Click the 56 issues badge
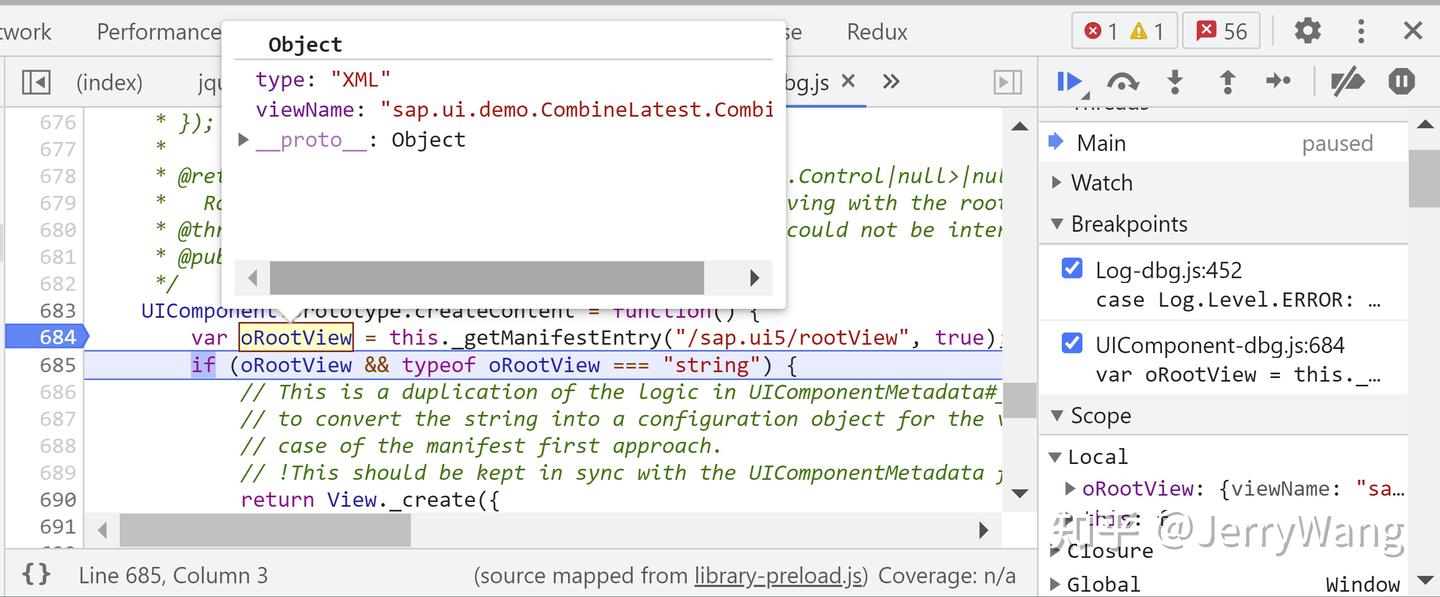The image size is (1440, 597). point(1221,31)
